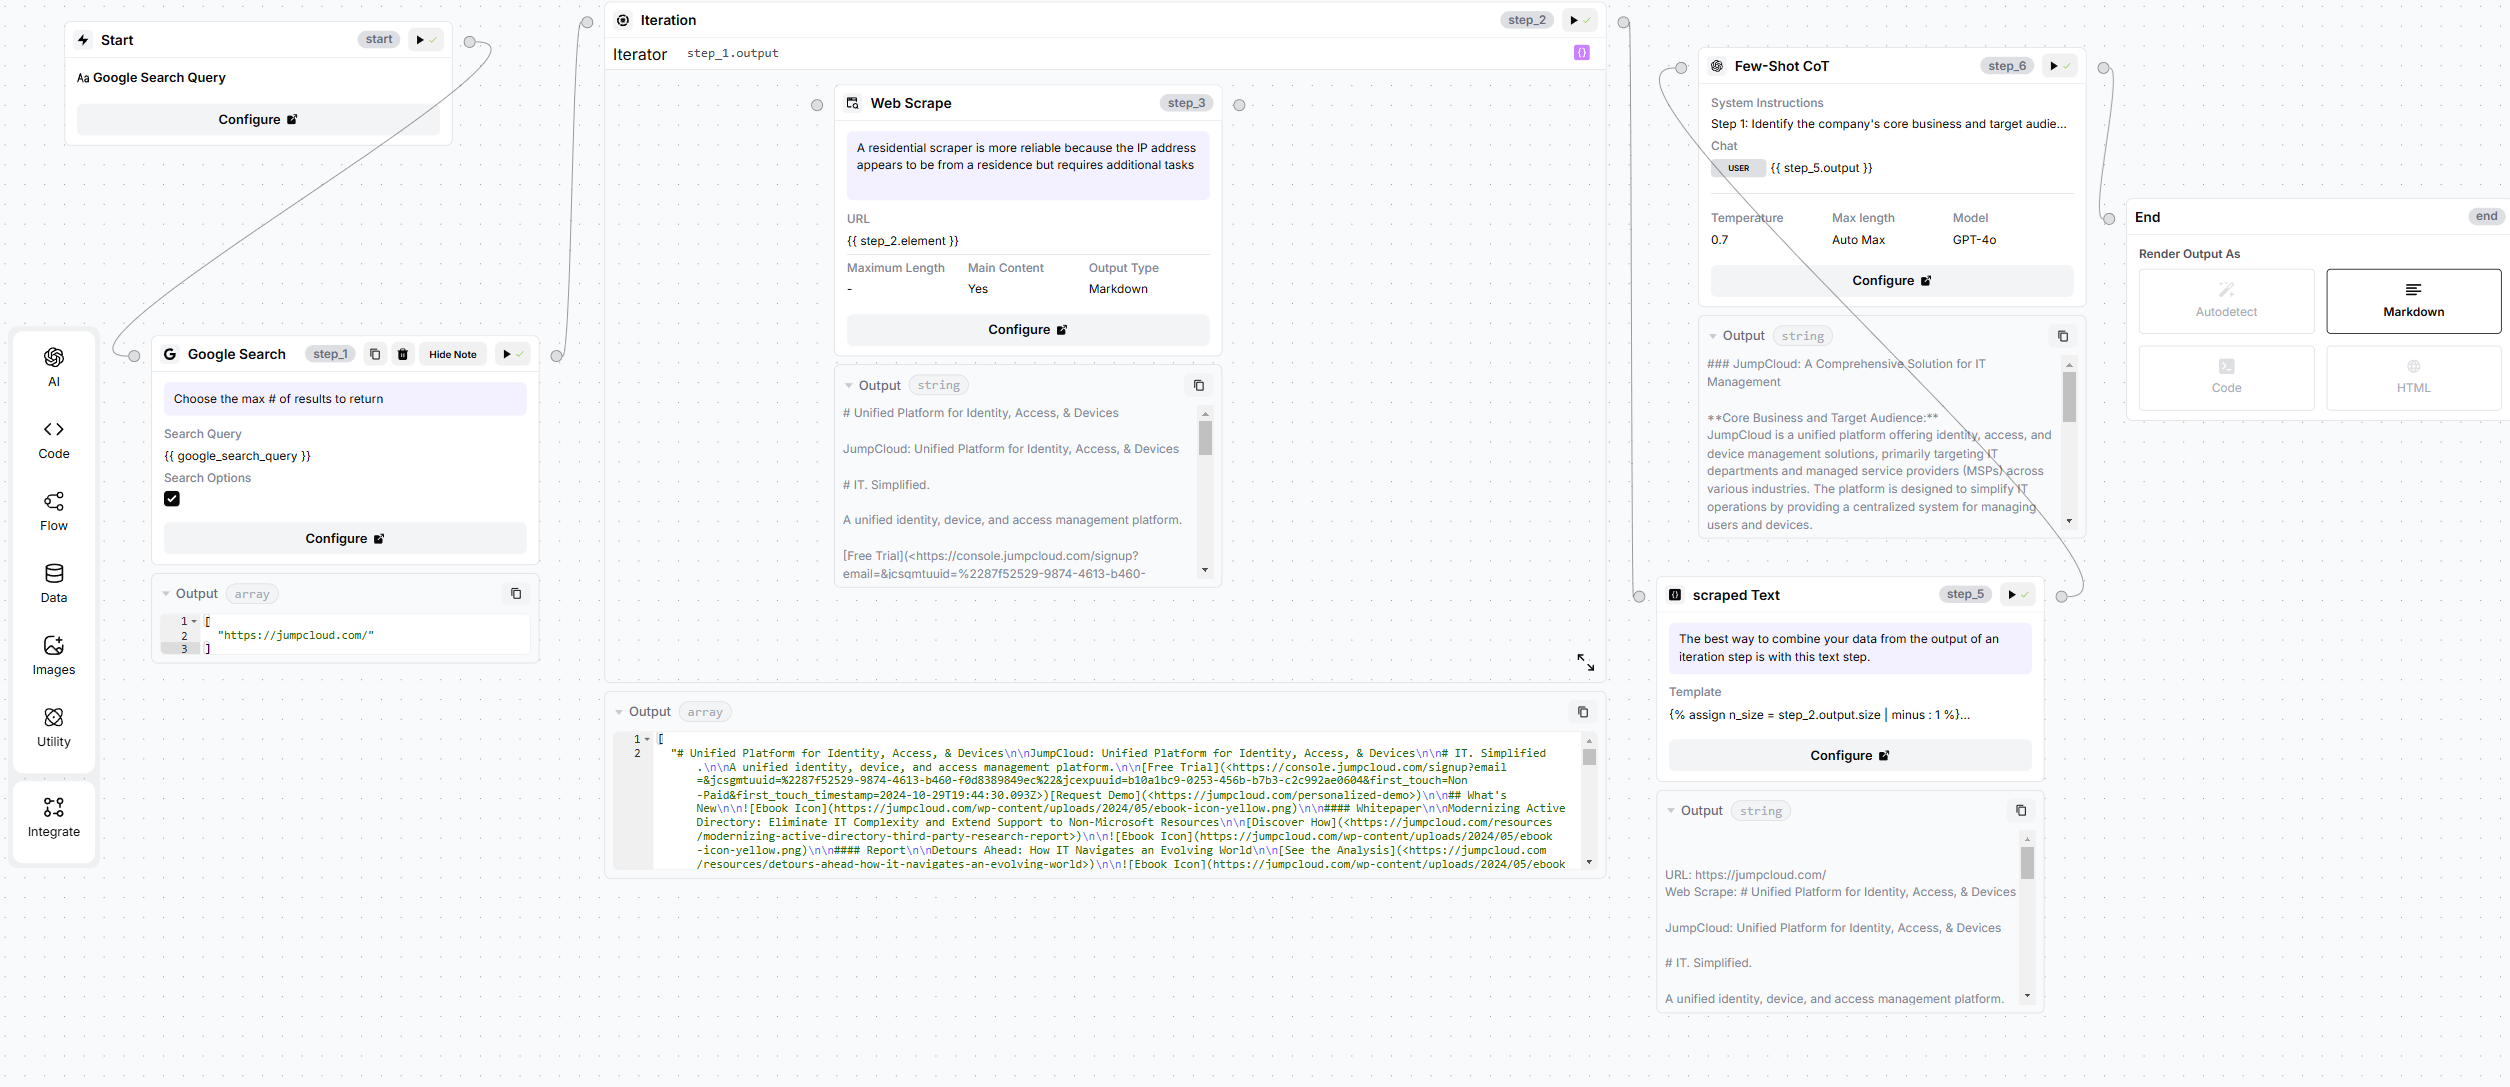Click the Web Scrape output scrollbar
This screenshot has height=1087, width=2510.
pyautogui.click(x=1205, y=439)
